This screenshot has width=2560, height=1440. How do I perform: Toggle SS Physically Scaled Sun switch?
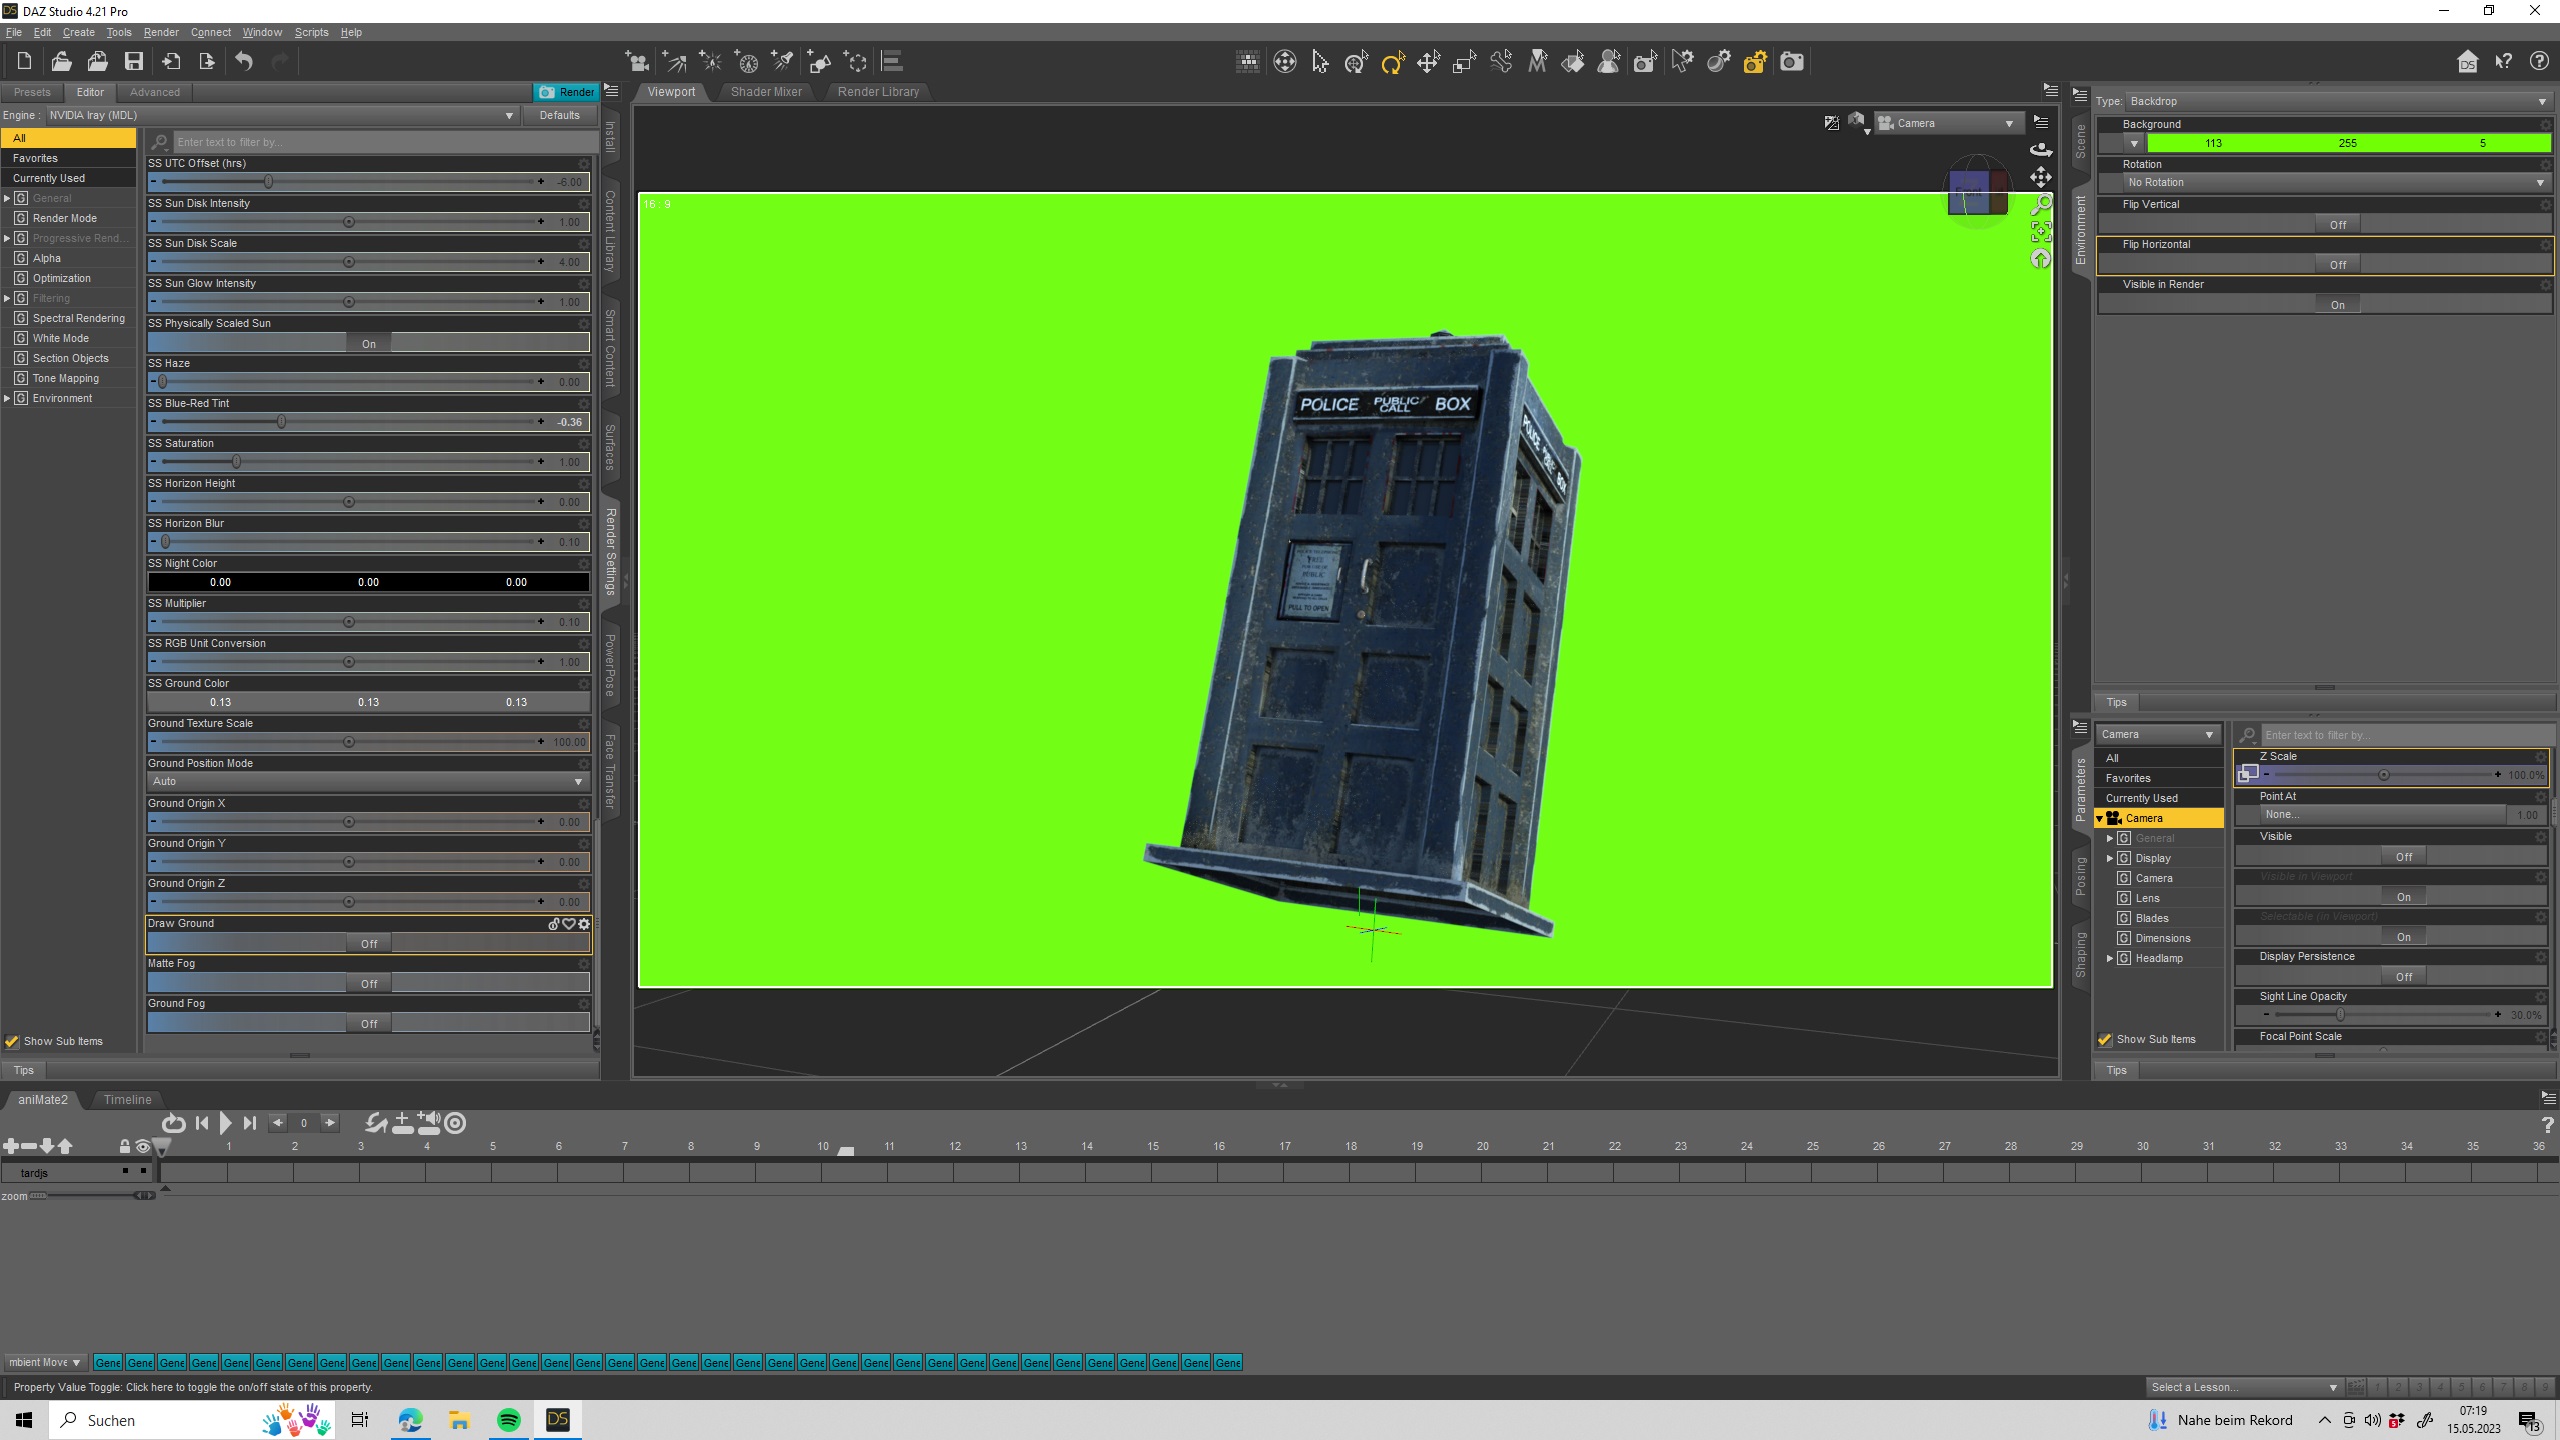point(369,343)
